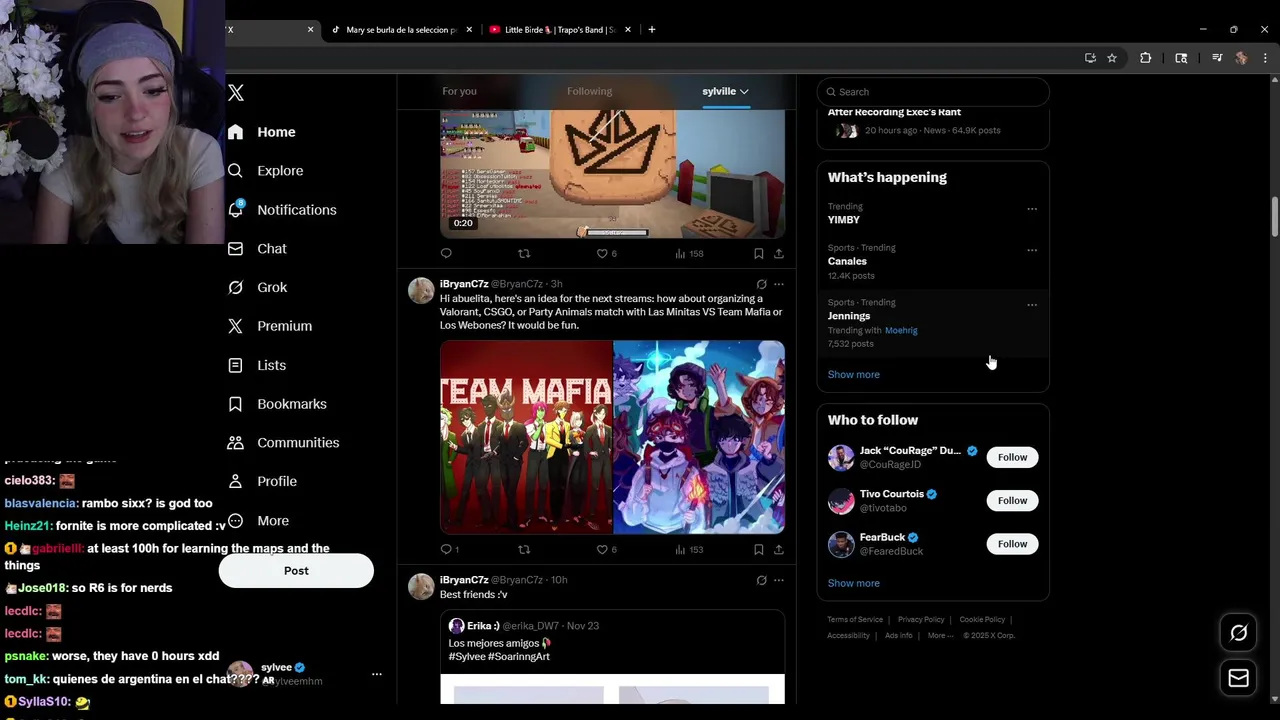Image resolution: width=1280 pixels, height=720 pixels.
Task: Open the floating Grok button
Action: coord(1238,633)
